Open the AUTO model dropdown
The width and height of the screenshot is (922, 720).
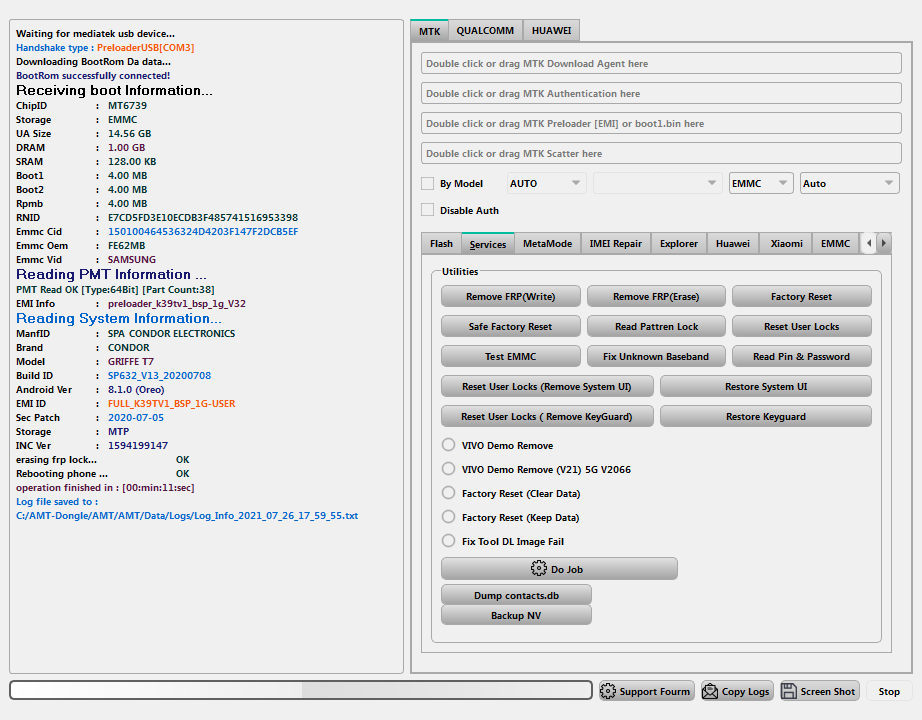[546, 184]
